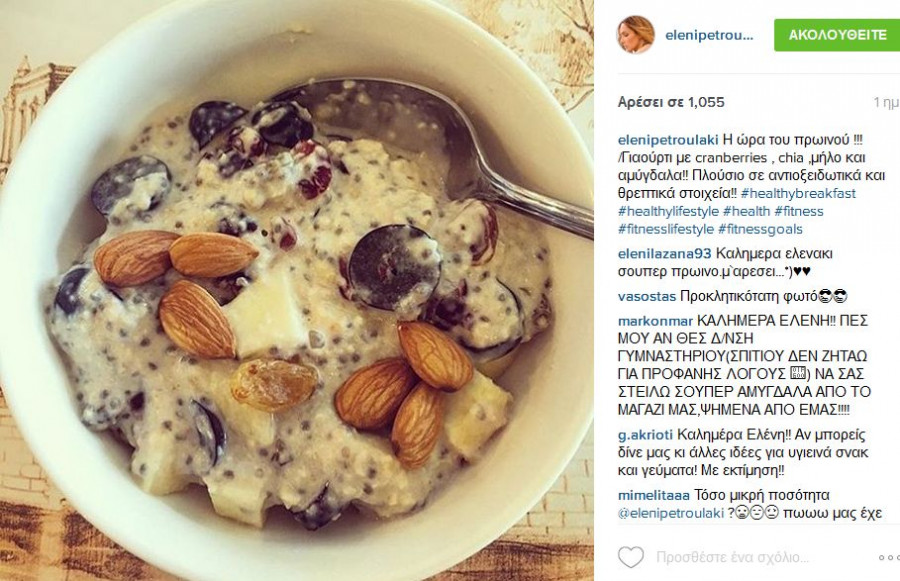Click the #fitnessgoals hashtag
This screenshot has width=900, height=581.
click(x=760, y=229)
